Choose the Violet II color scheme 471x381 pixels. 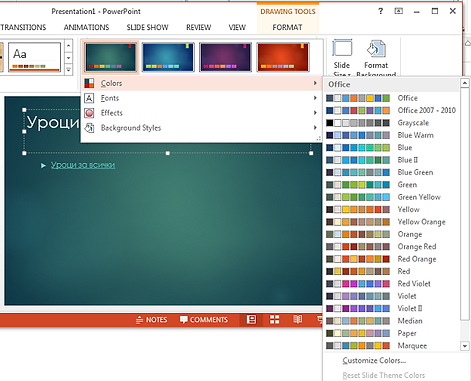pos(392,308)
